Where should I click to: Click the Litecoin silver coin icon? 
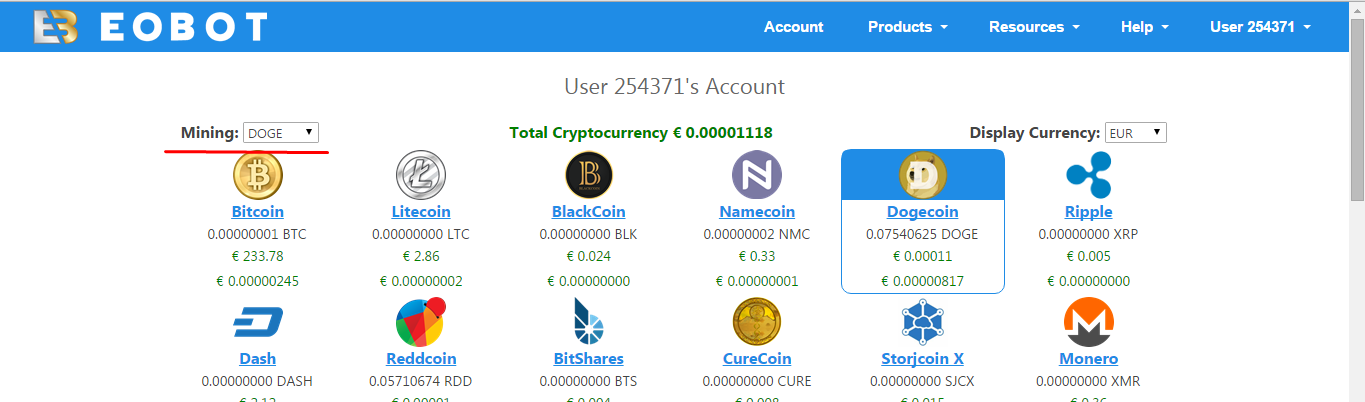421,175
